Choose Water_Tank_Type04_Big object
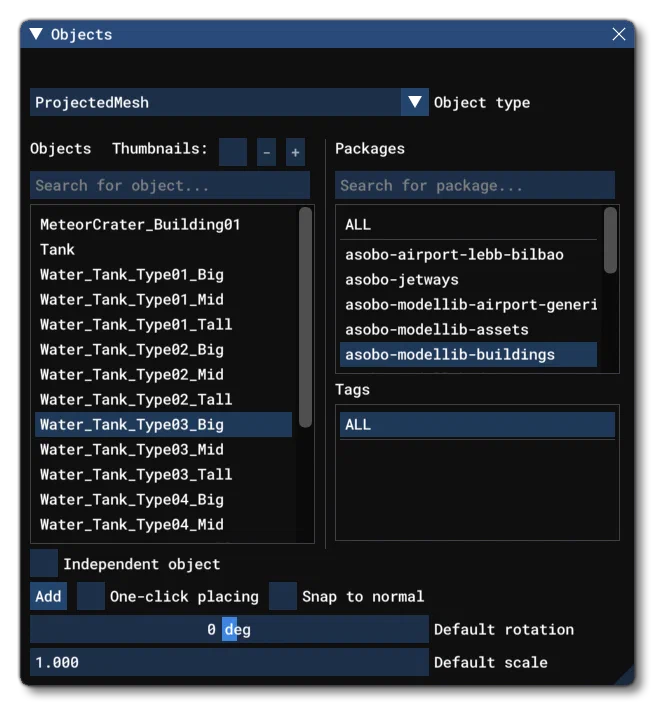The height and width of the screenshot is (706, 655). point(163,499)
